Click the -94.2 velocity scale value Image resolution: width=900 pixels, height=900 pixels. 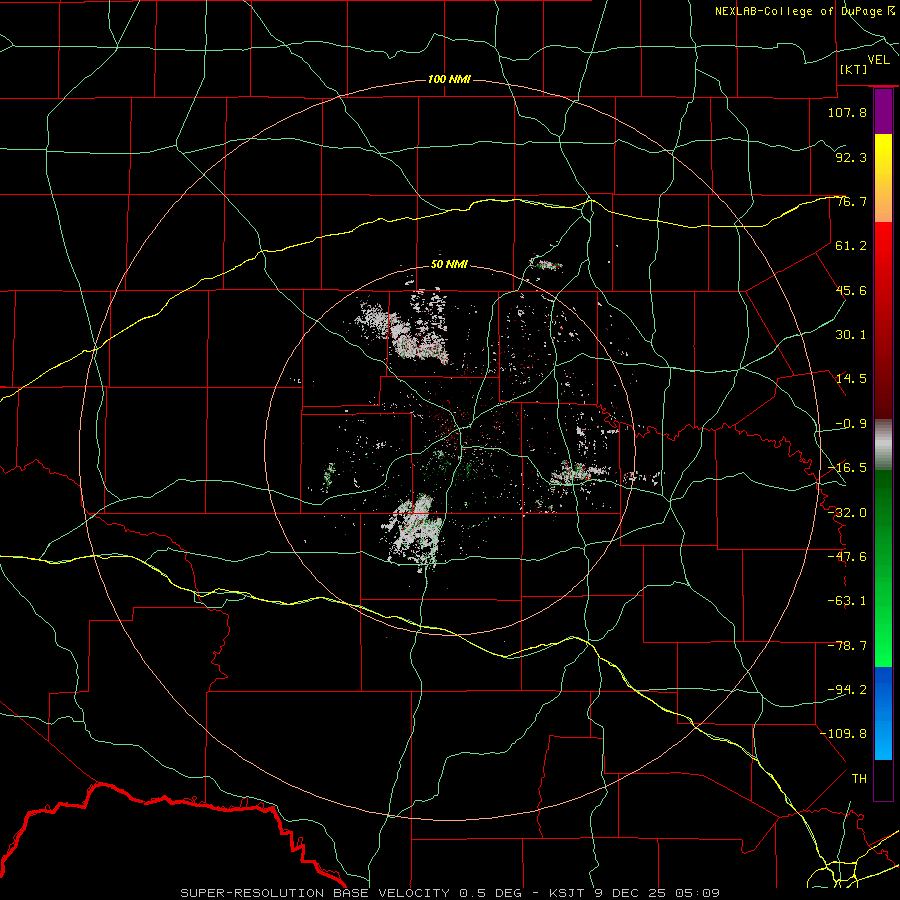(x=847, y=690)
